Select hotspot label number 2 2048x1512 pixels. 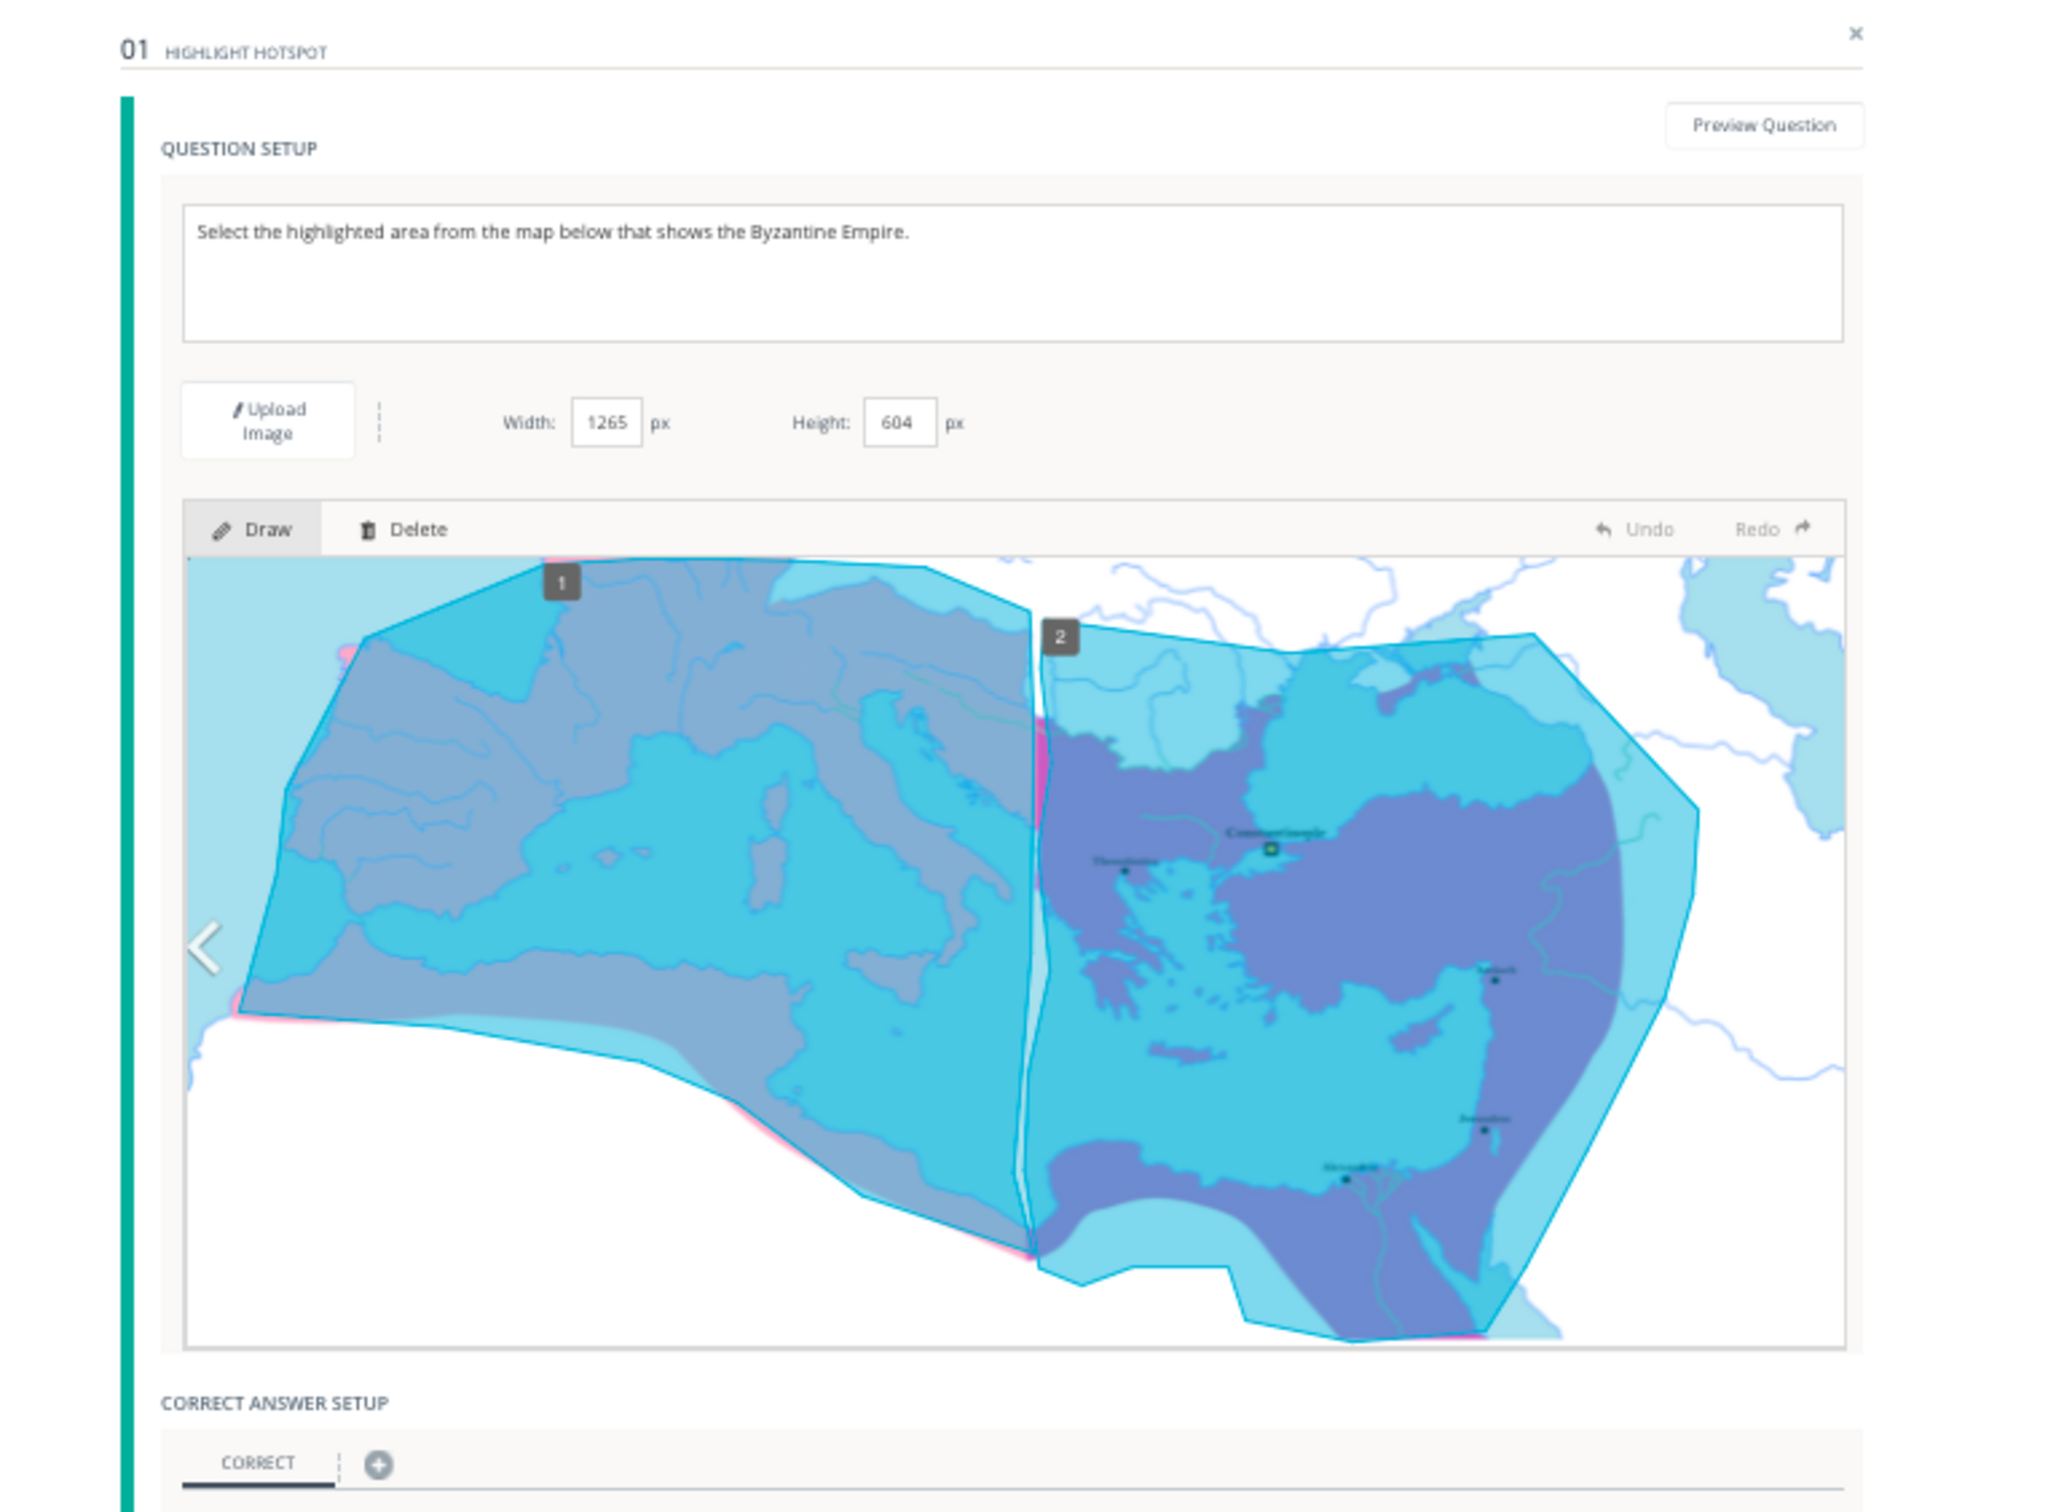pos(1060,637)
